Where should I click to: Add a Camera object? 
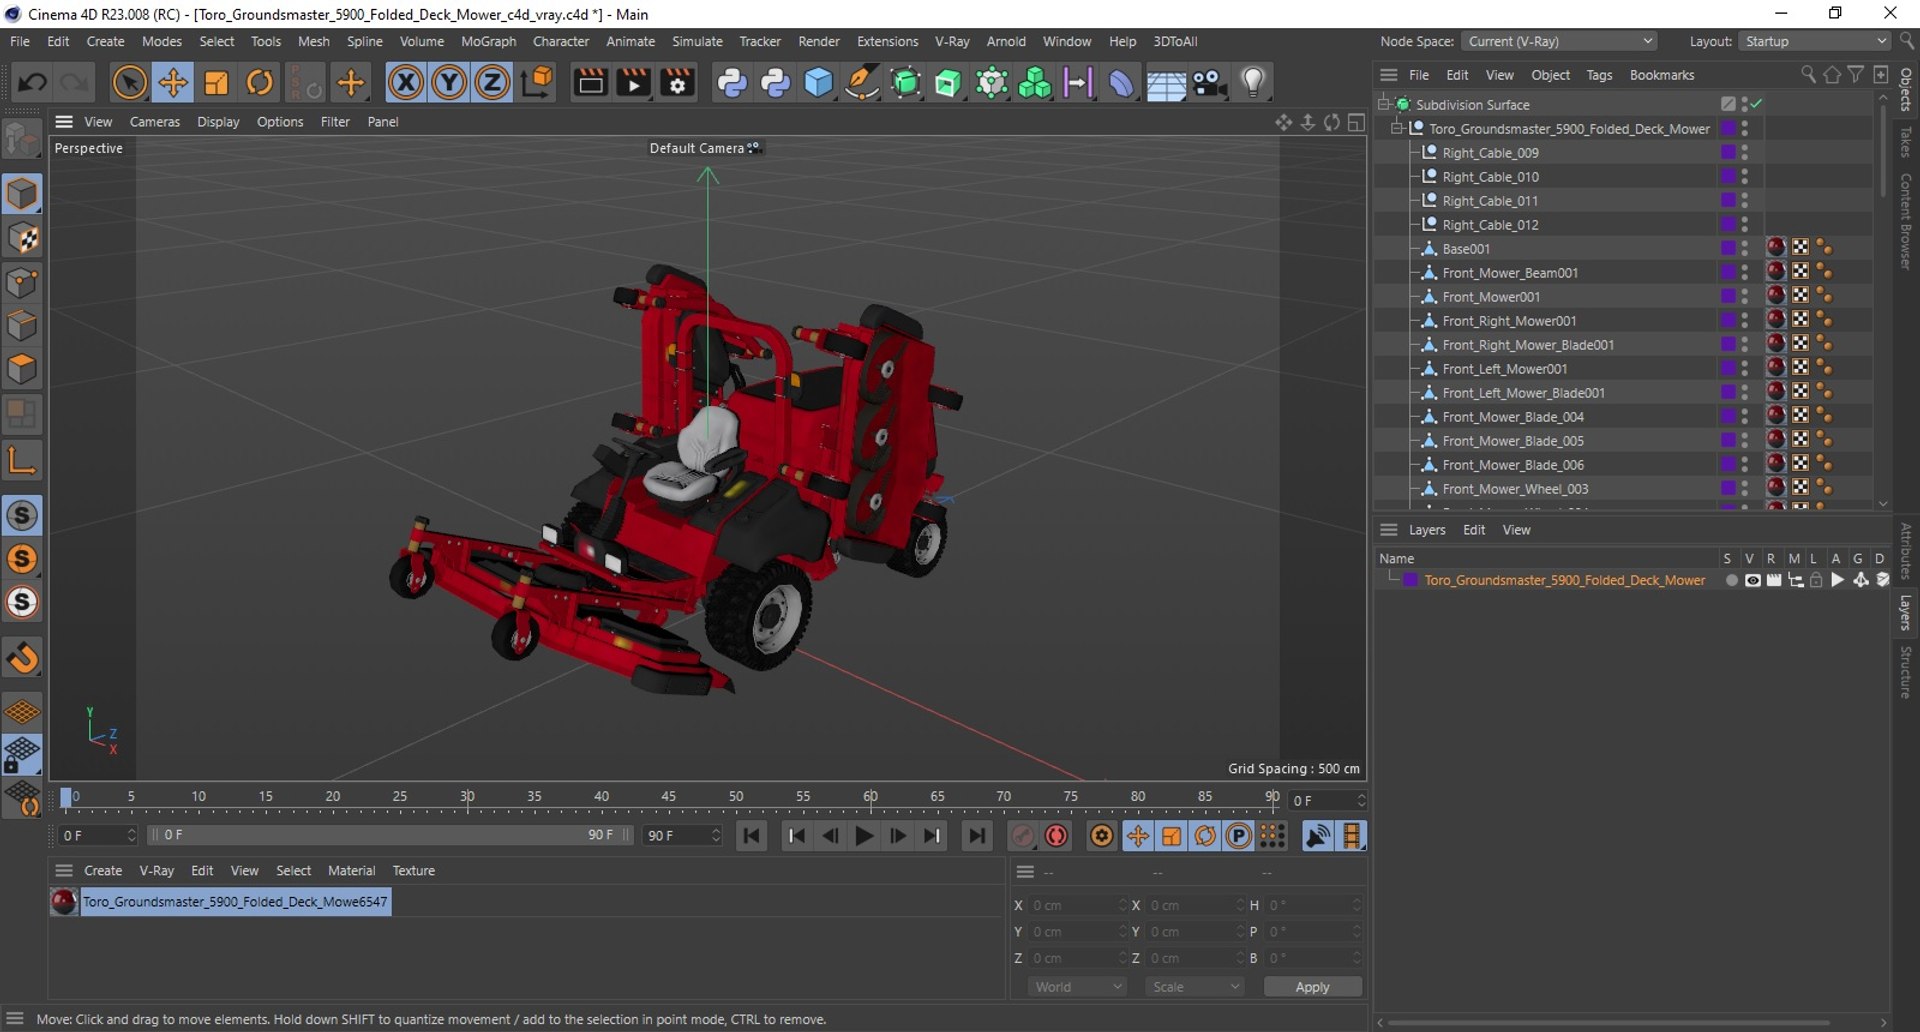tap(1209, 82)
